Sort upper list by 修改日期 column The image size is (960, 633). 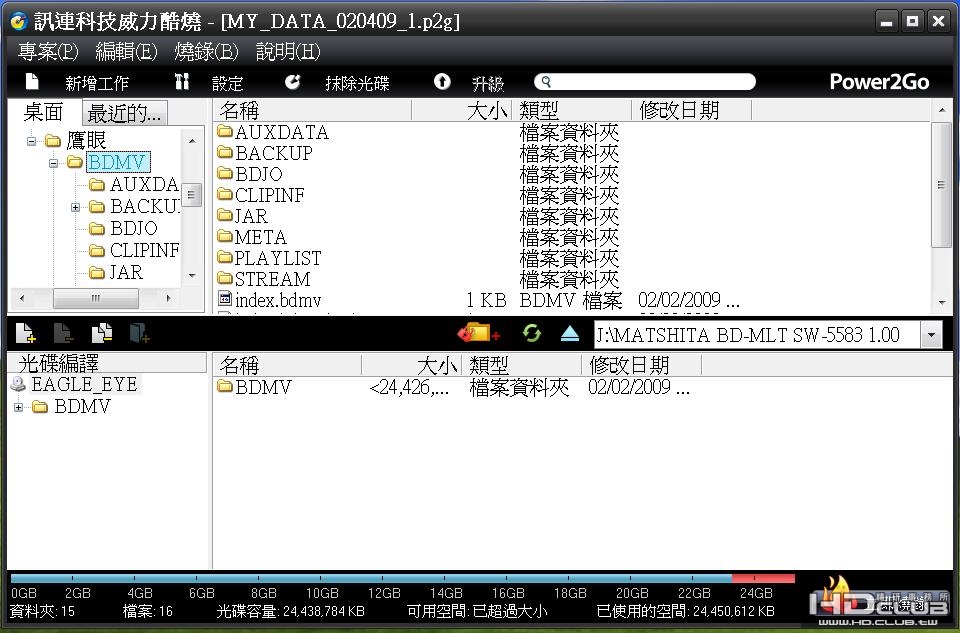click(691, 111)
